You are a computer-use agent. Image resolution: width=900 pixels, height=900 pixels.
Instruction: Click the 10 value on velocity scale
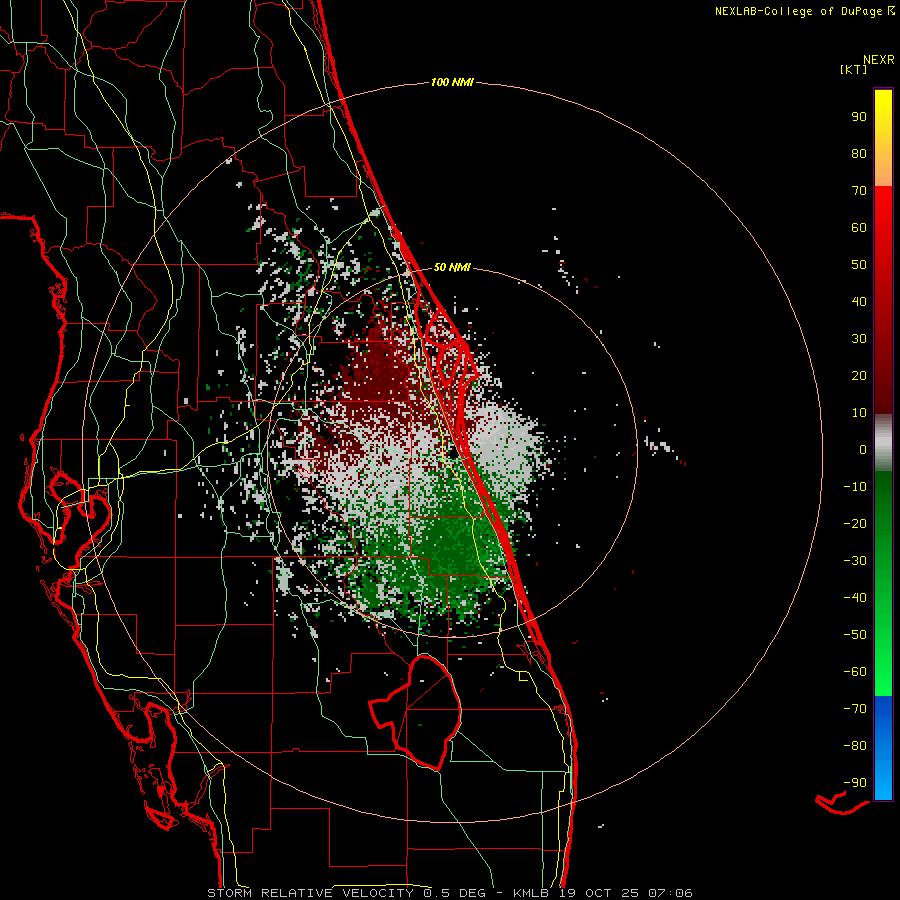click(859, 413)
